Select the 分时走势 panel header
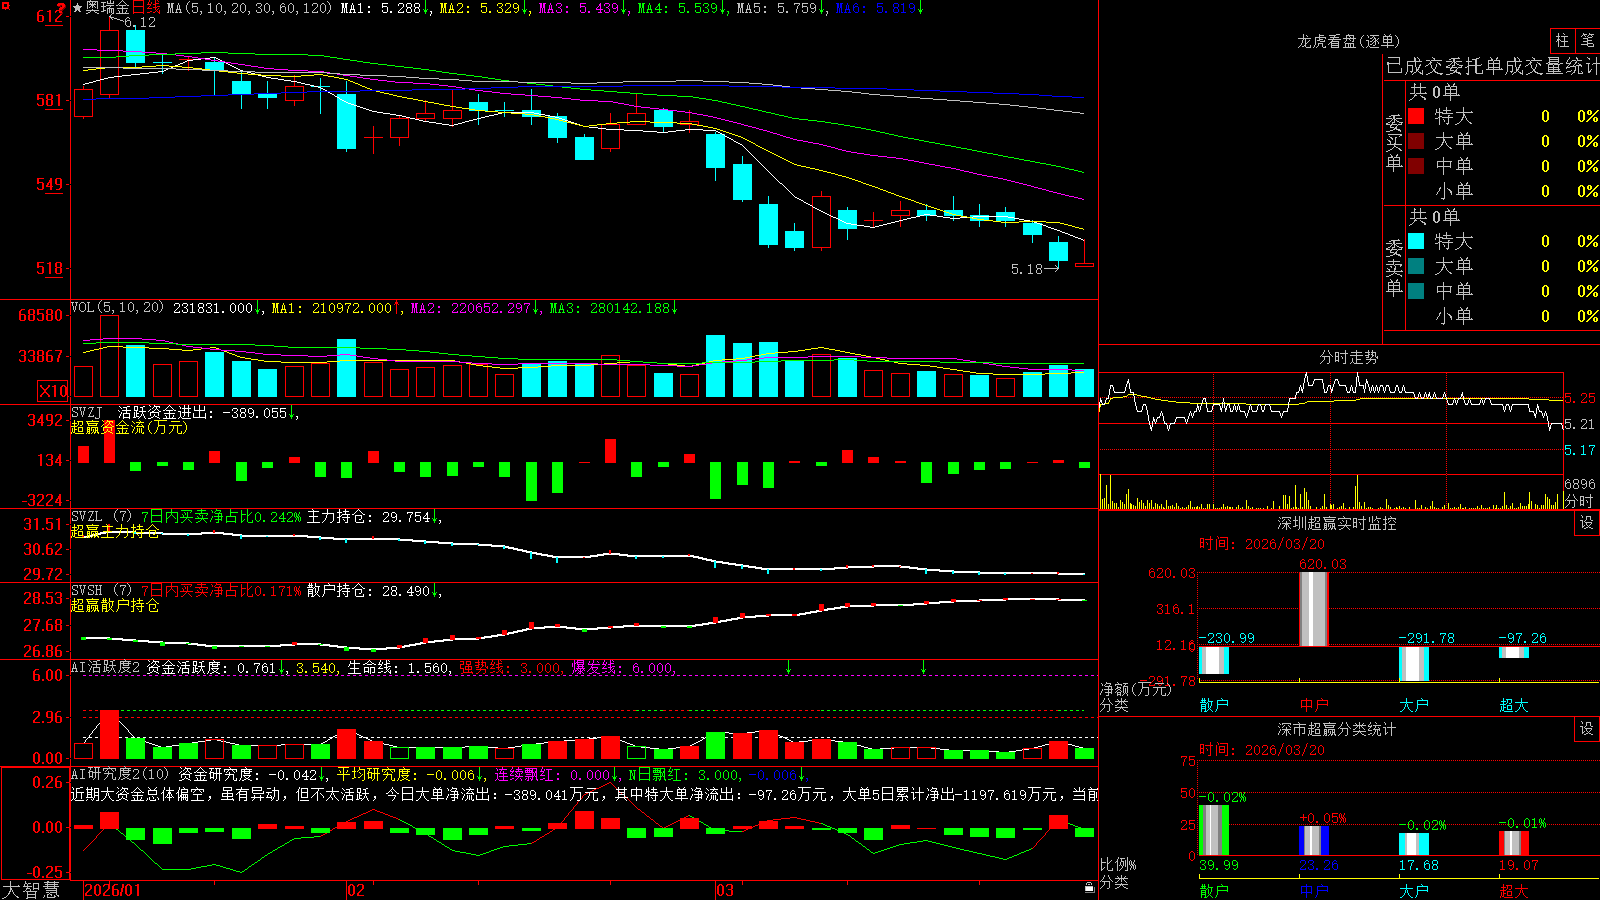Image resolution: width=1600 pixels, height=900 pixels. coord(1349,357)
